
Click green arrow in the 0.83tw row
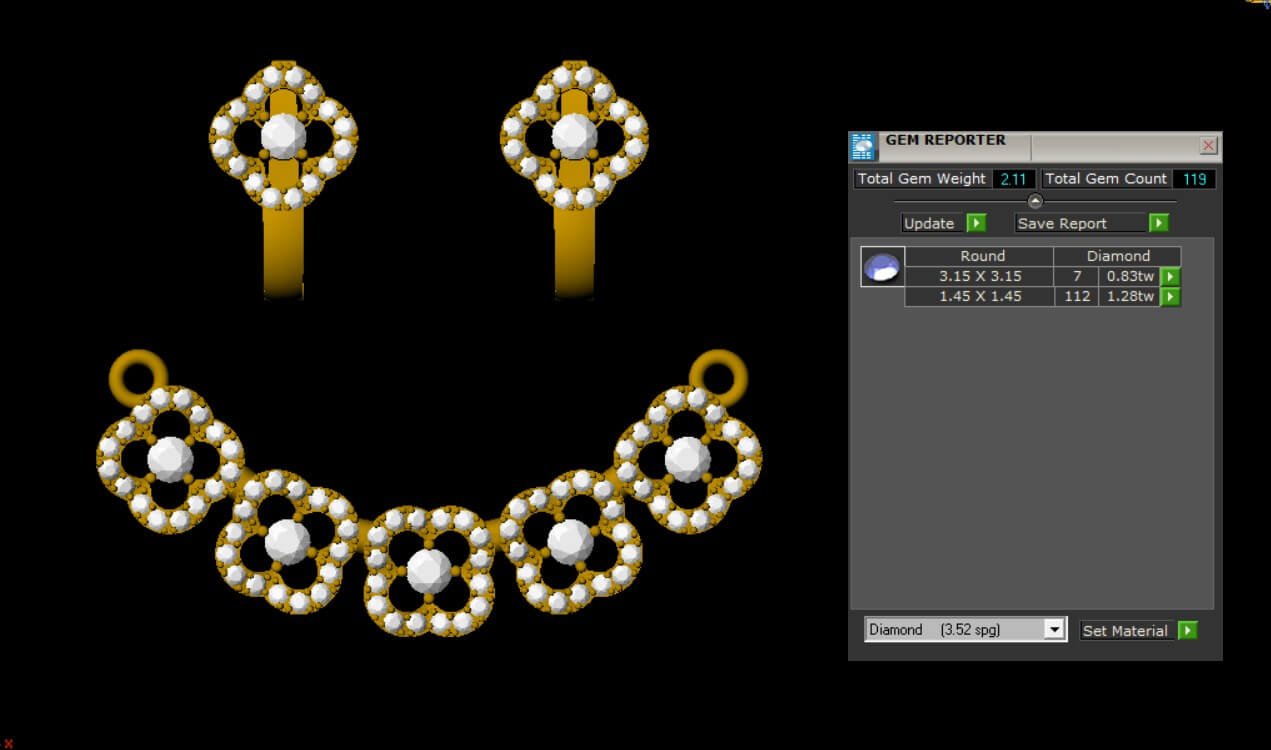[1170, 277]
